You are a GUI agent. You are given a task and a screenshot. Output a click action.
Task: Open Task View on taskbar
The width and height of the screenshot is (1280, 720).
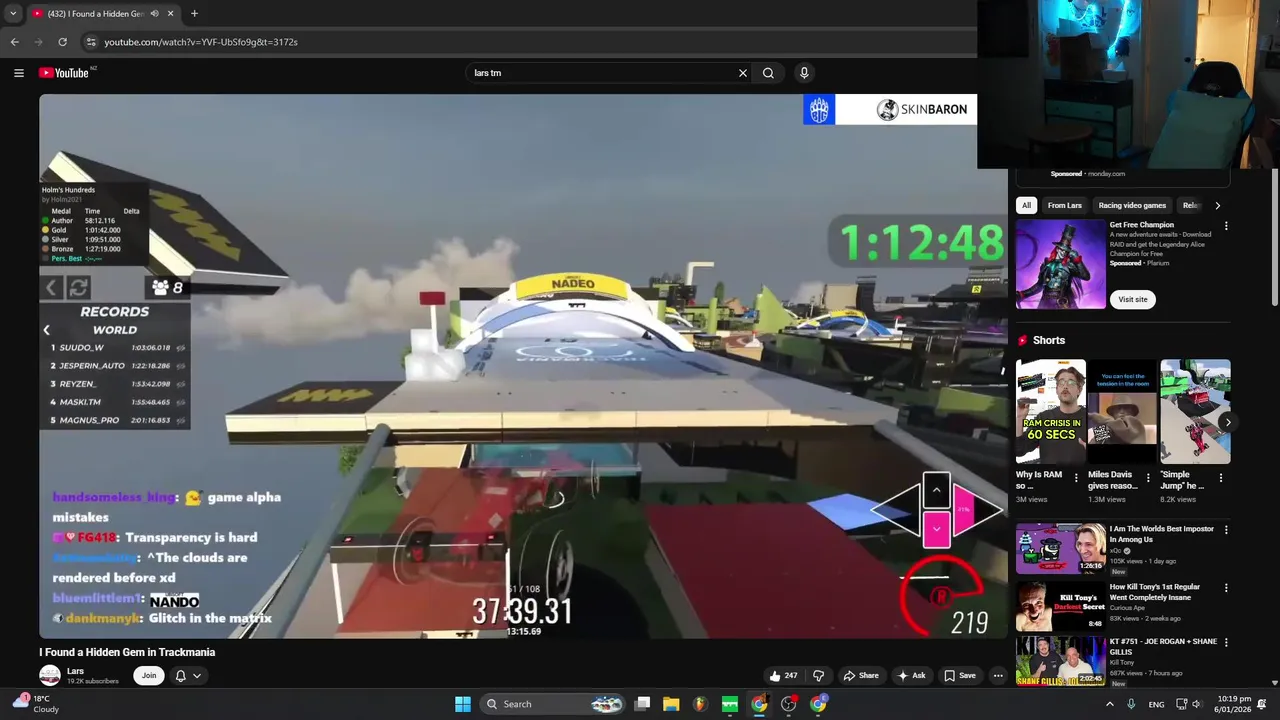point(643,704)
